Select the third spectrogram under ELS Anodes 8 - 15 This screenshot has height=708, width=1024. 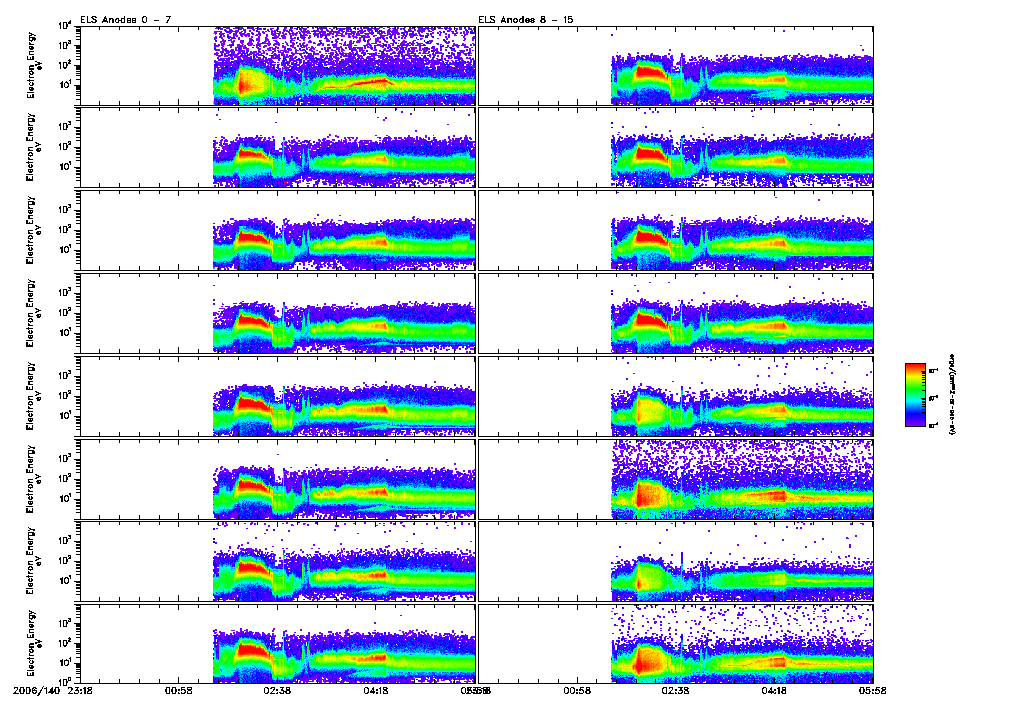675,231
